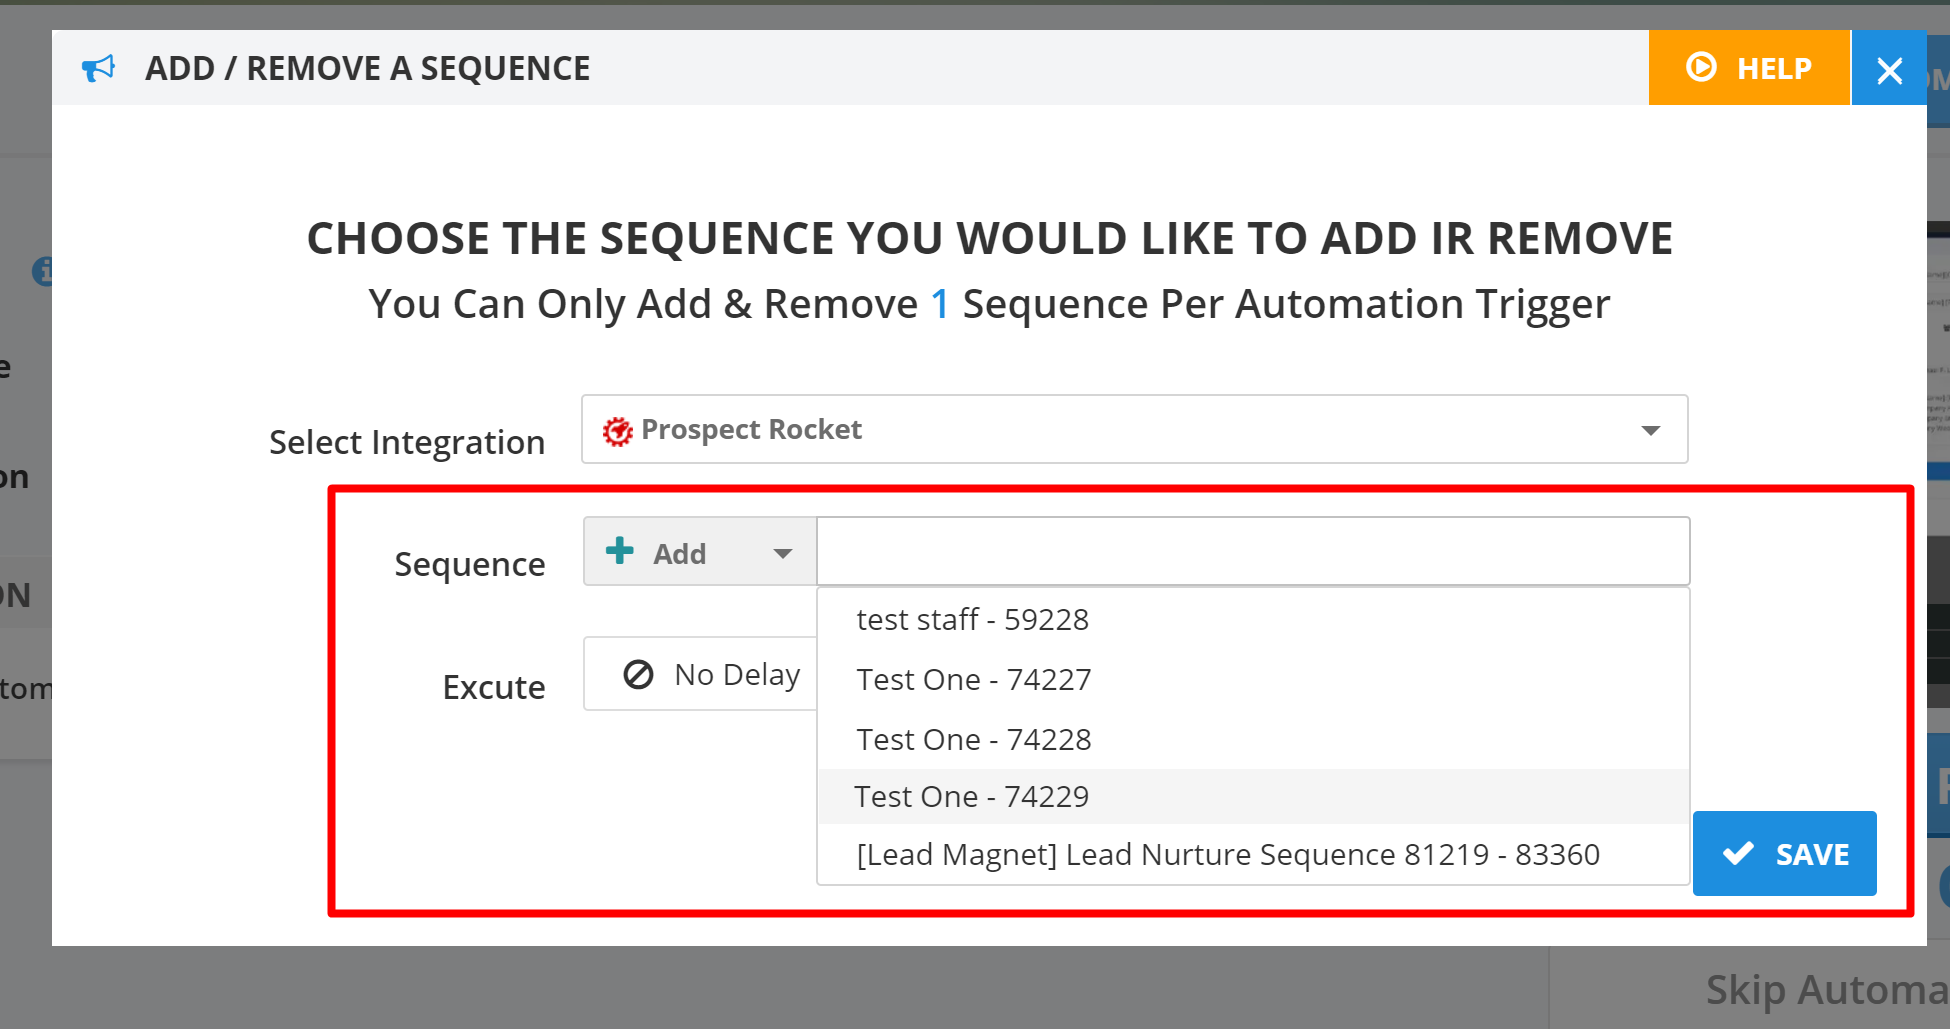1950x1029 pixels.
Task: Open the Add action dropdown caret
Action: click(782, 553)
